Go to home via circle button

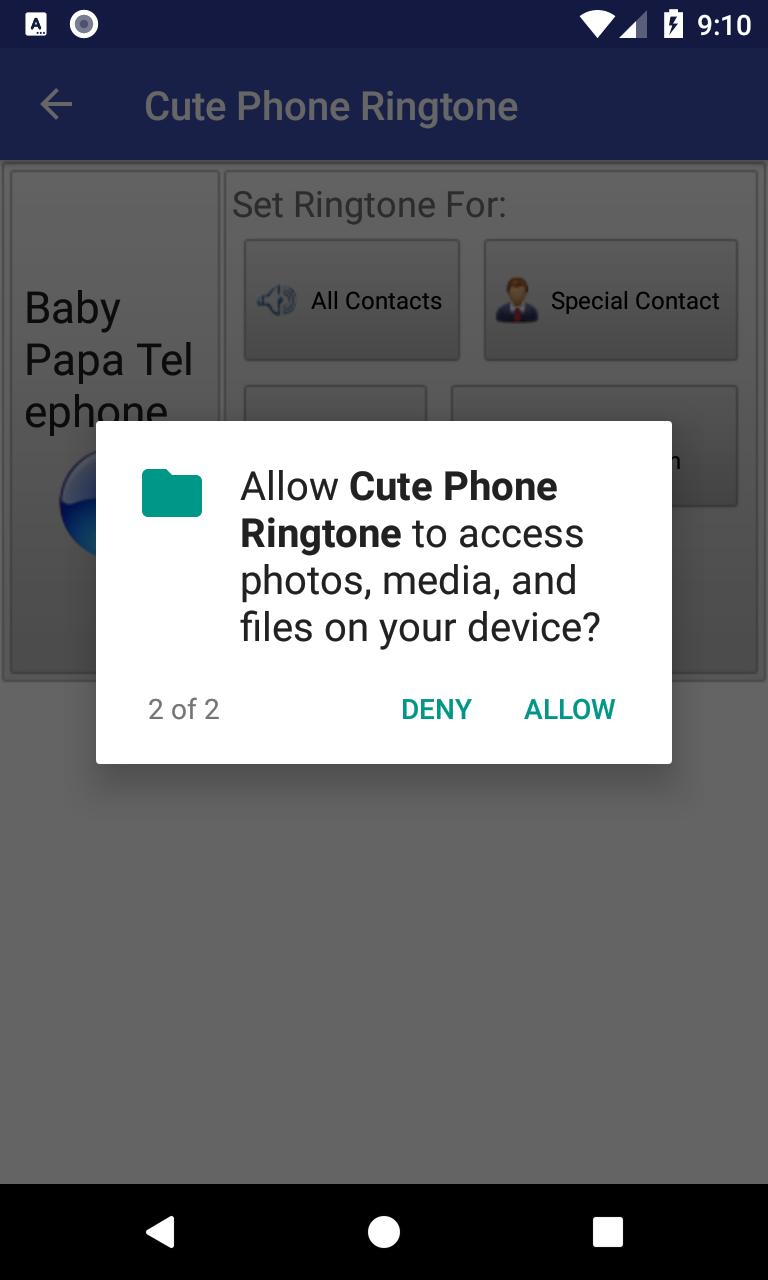click(384, 1232)
